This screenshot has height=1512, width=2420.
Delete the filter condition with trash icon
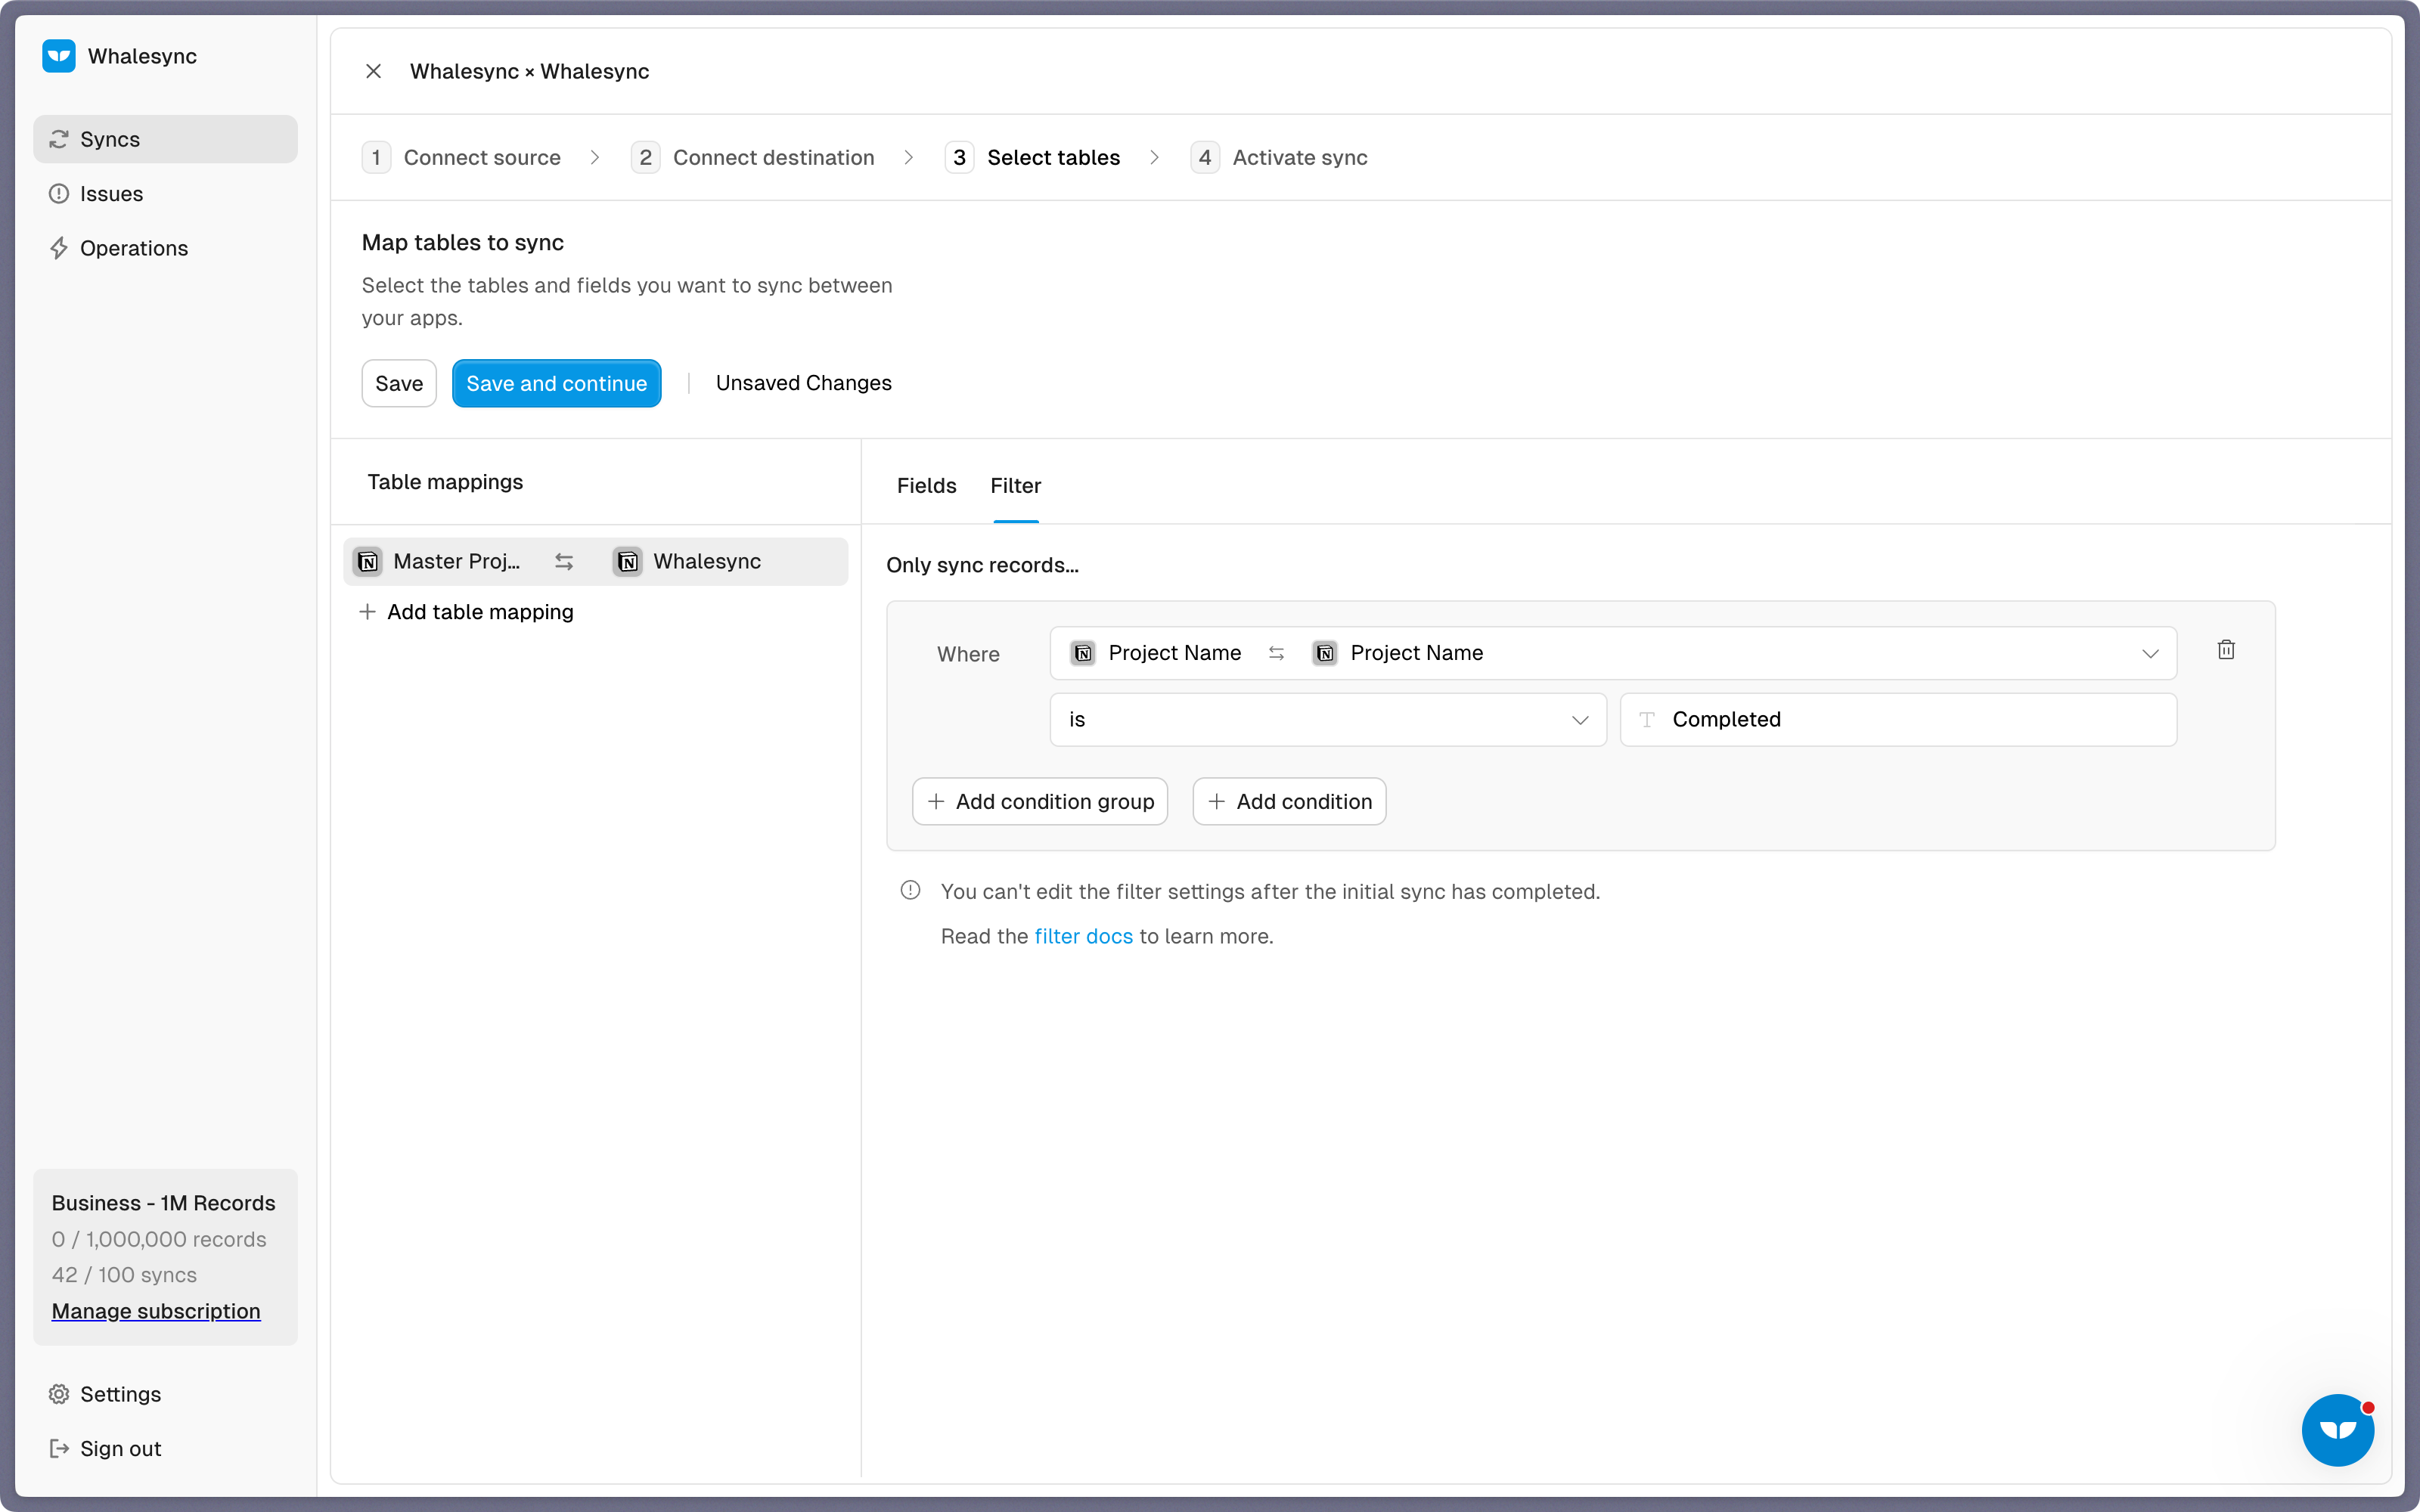[2226, 650]
